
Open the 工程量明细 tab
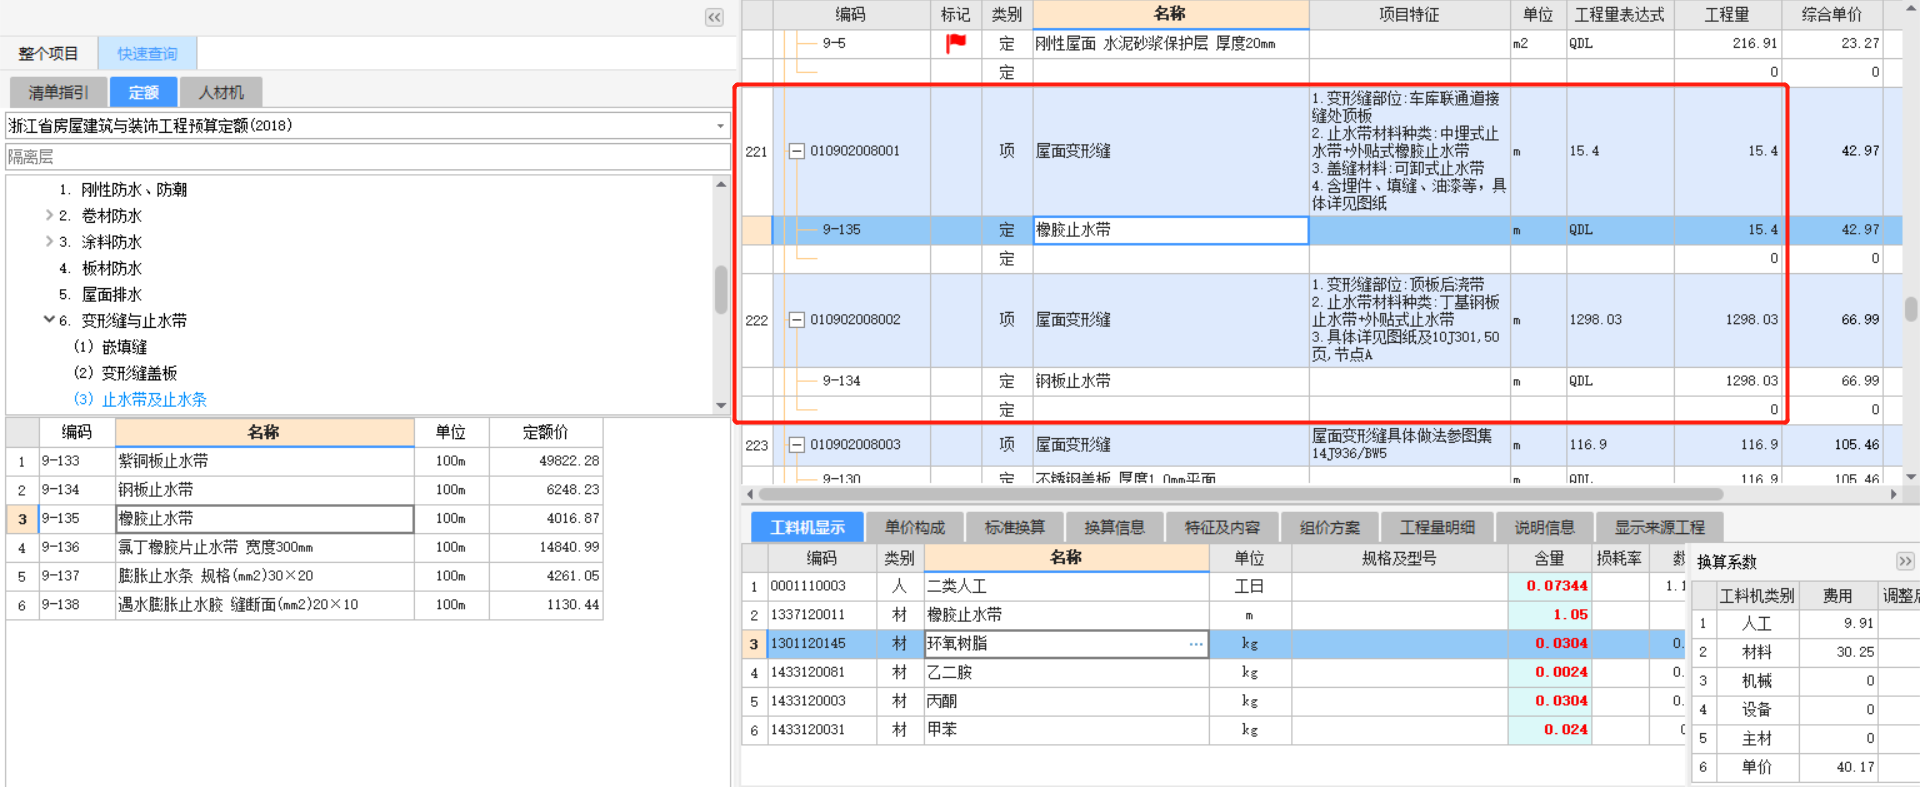[x=1437, y=527]
